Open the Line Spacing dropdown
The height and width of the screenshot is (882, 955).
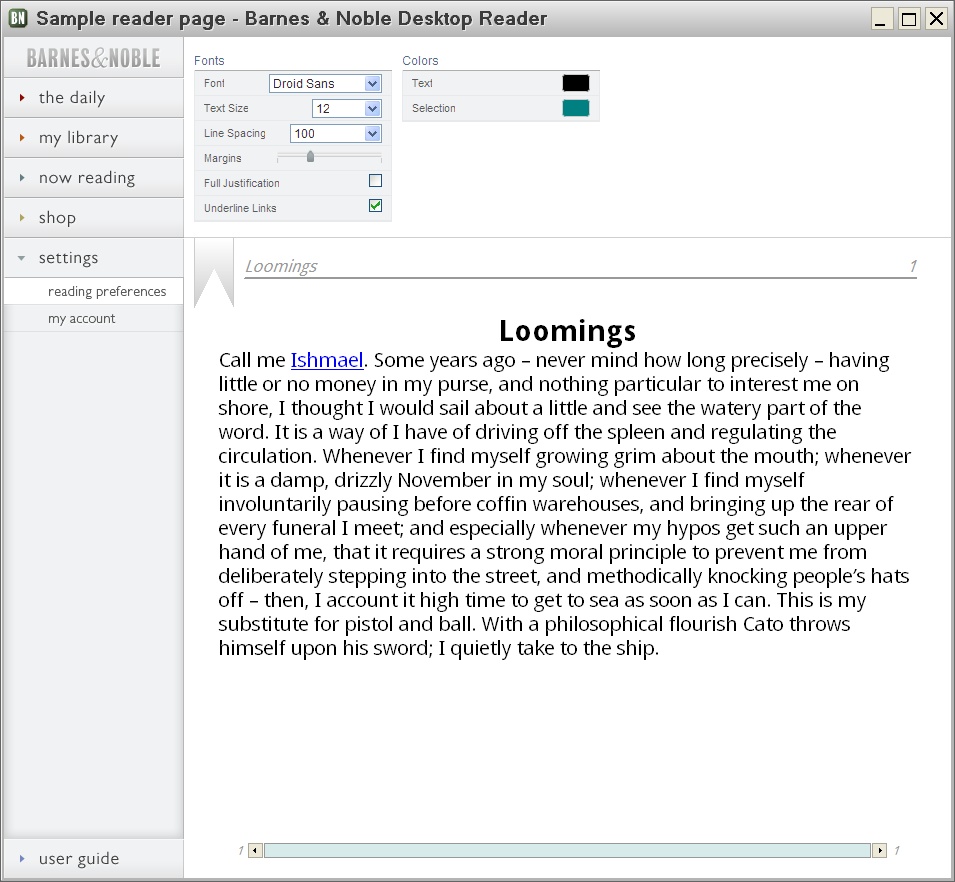[x=336, y=133]
